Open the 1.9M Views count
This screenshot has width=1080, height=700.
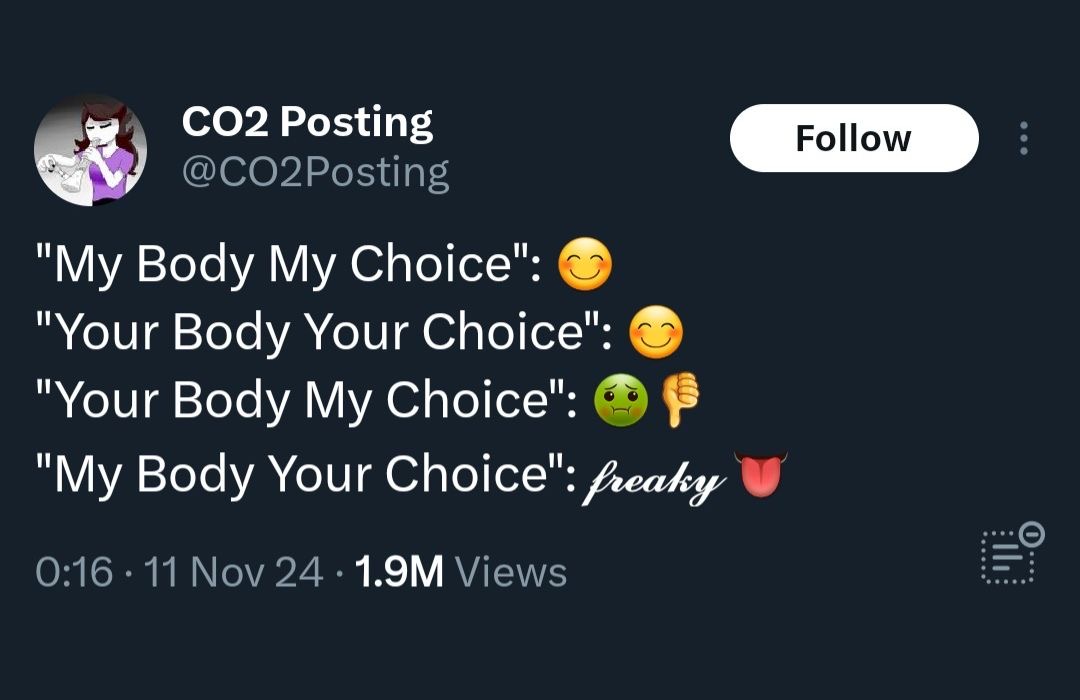pyautogui.click(x=461, y=572)
